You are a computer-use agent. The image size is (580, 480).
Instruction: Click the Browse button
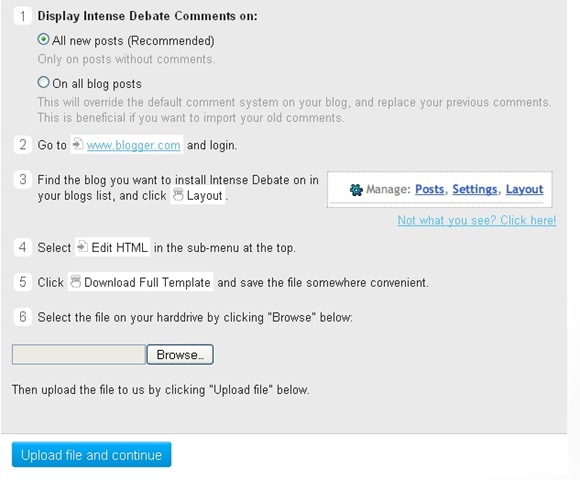tap(180, 355)
